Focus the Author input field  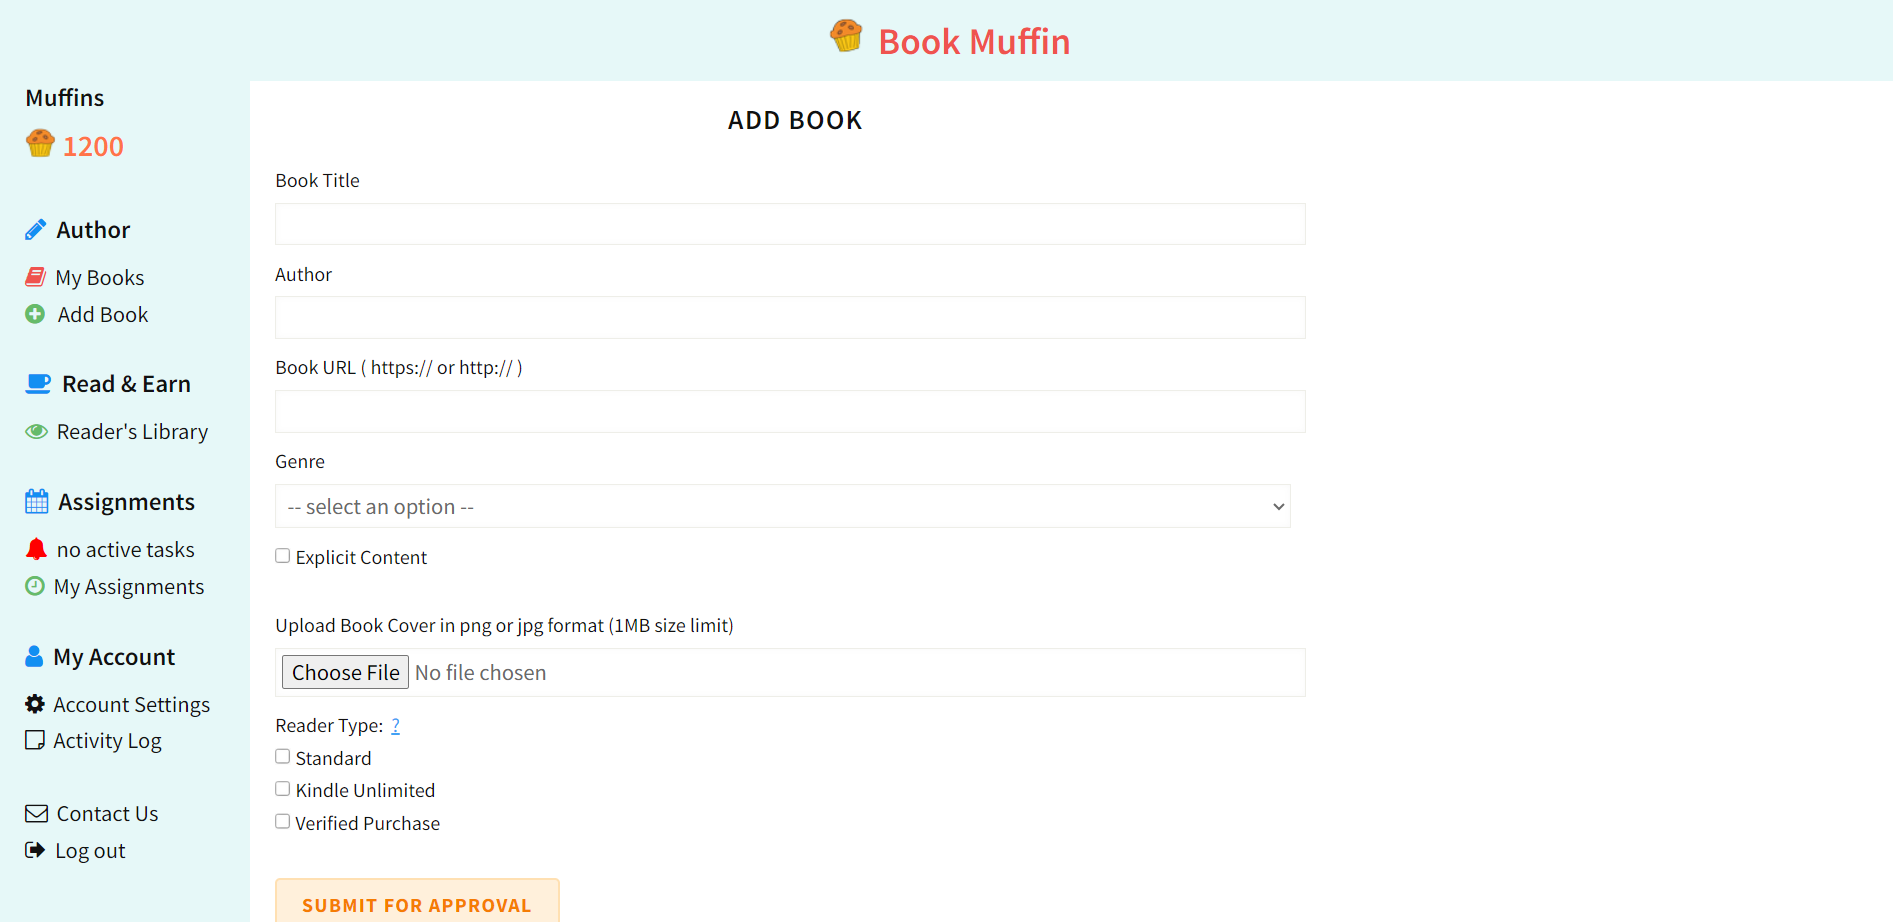[790, 317]
